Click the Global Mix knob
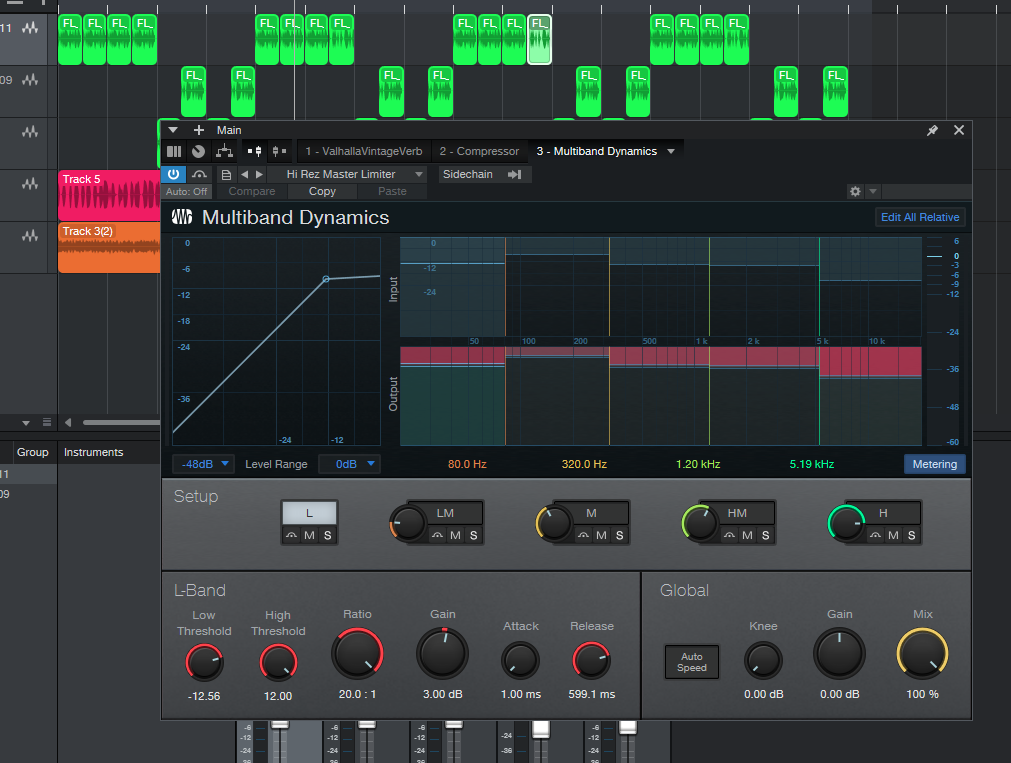The height and width of the screenshot is (763, 1011). [922, 653]
